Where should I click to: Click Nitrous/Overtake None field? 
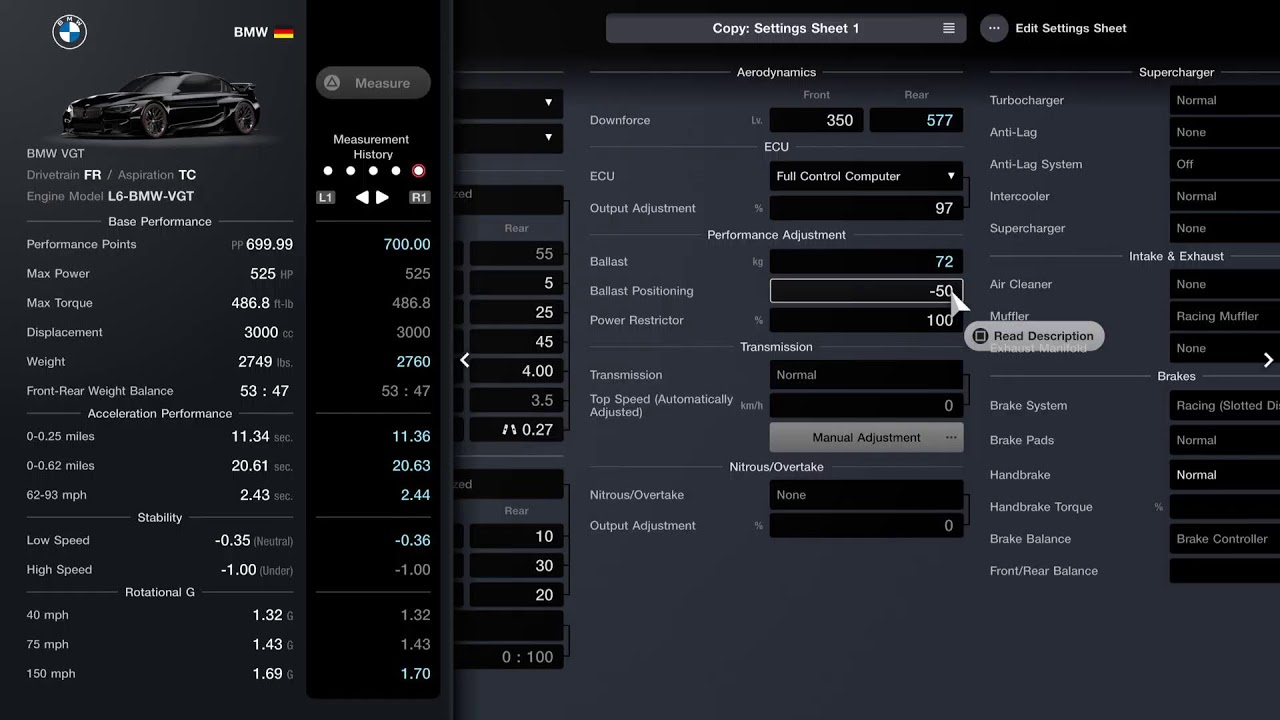tap(866, 495)
